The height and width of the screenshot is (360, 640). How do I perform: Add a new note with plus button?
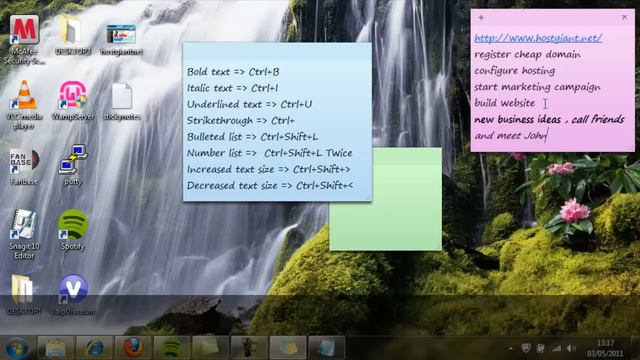click(x=481, y=18)
